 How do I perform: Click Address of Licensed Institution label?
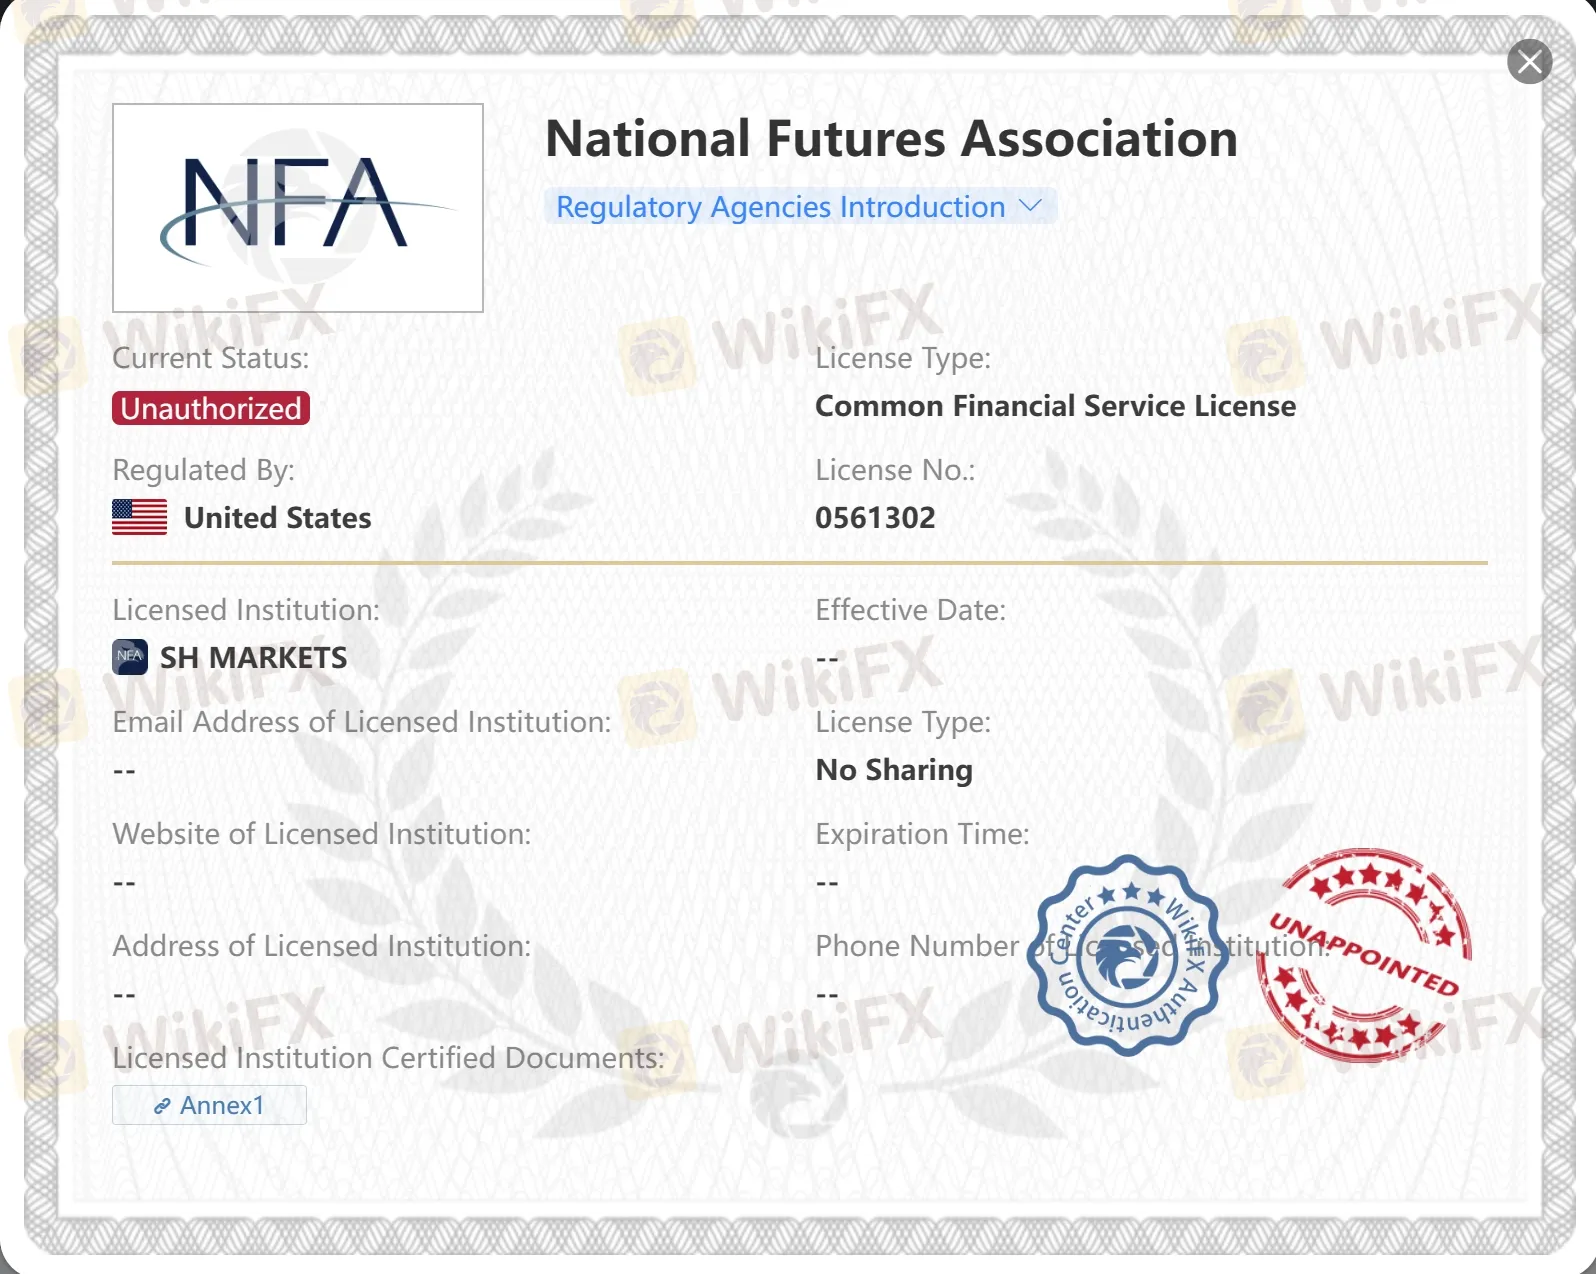coord(322,946)
